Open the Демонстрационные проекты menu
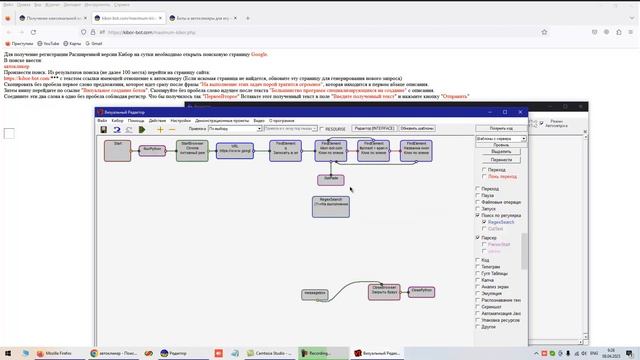 point(222,121)
